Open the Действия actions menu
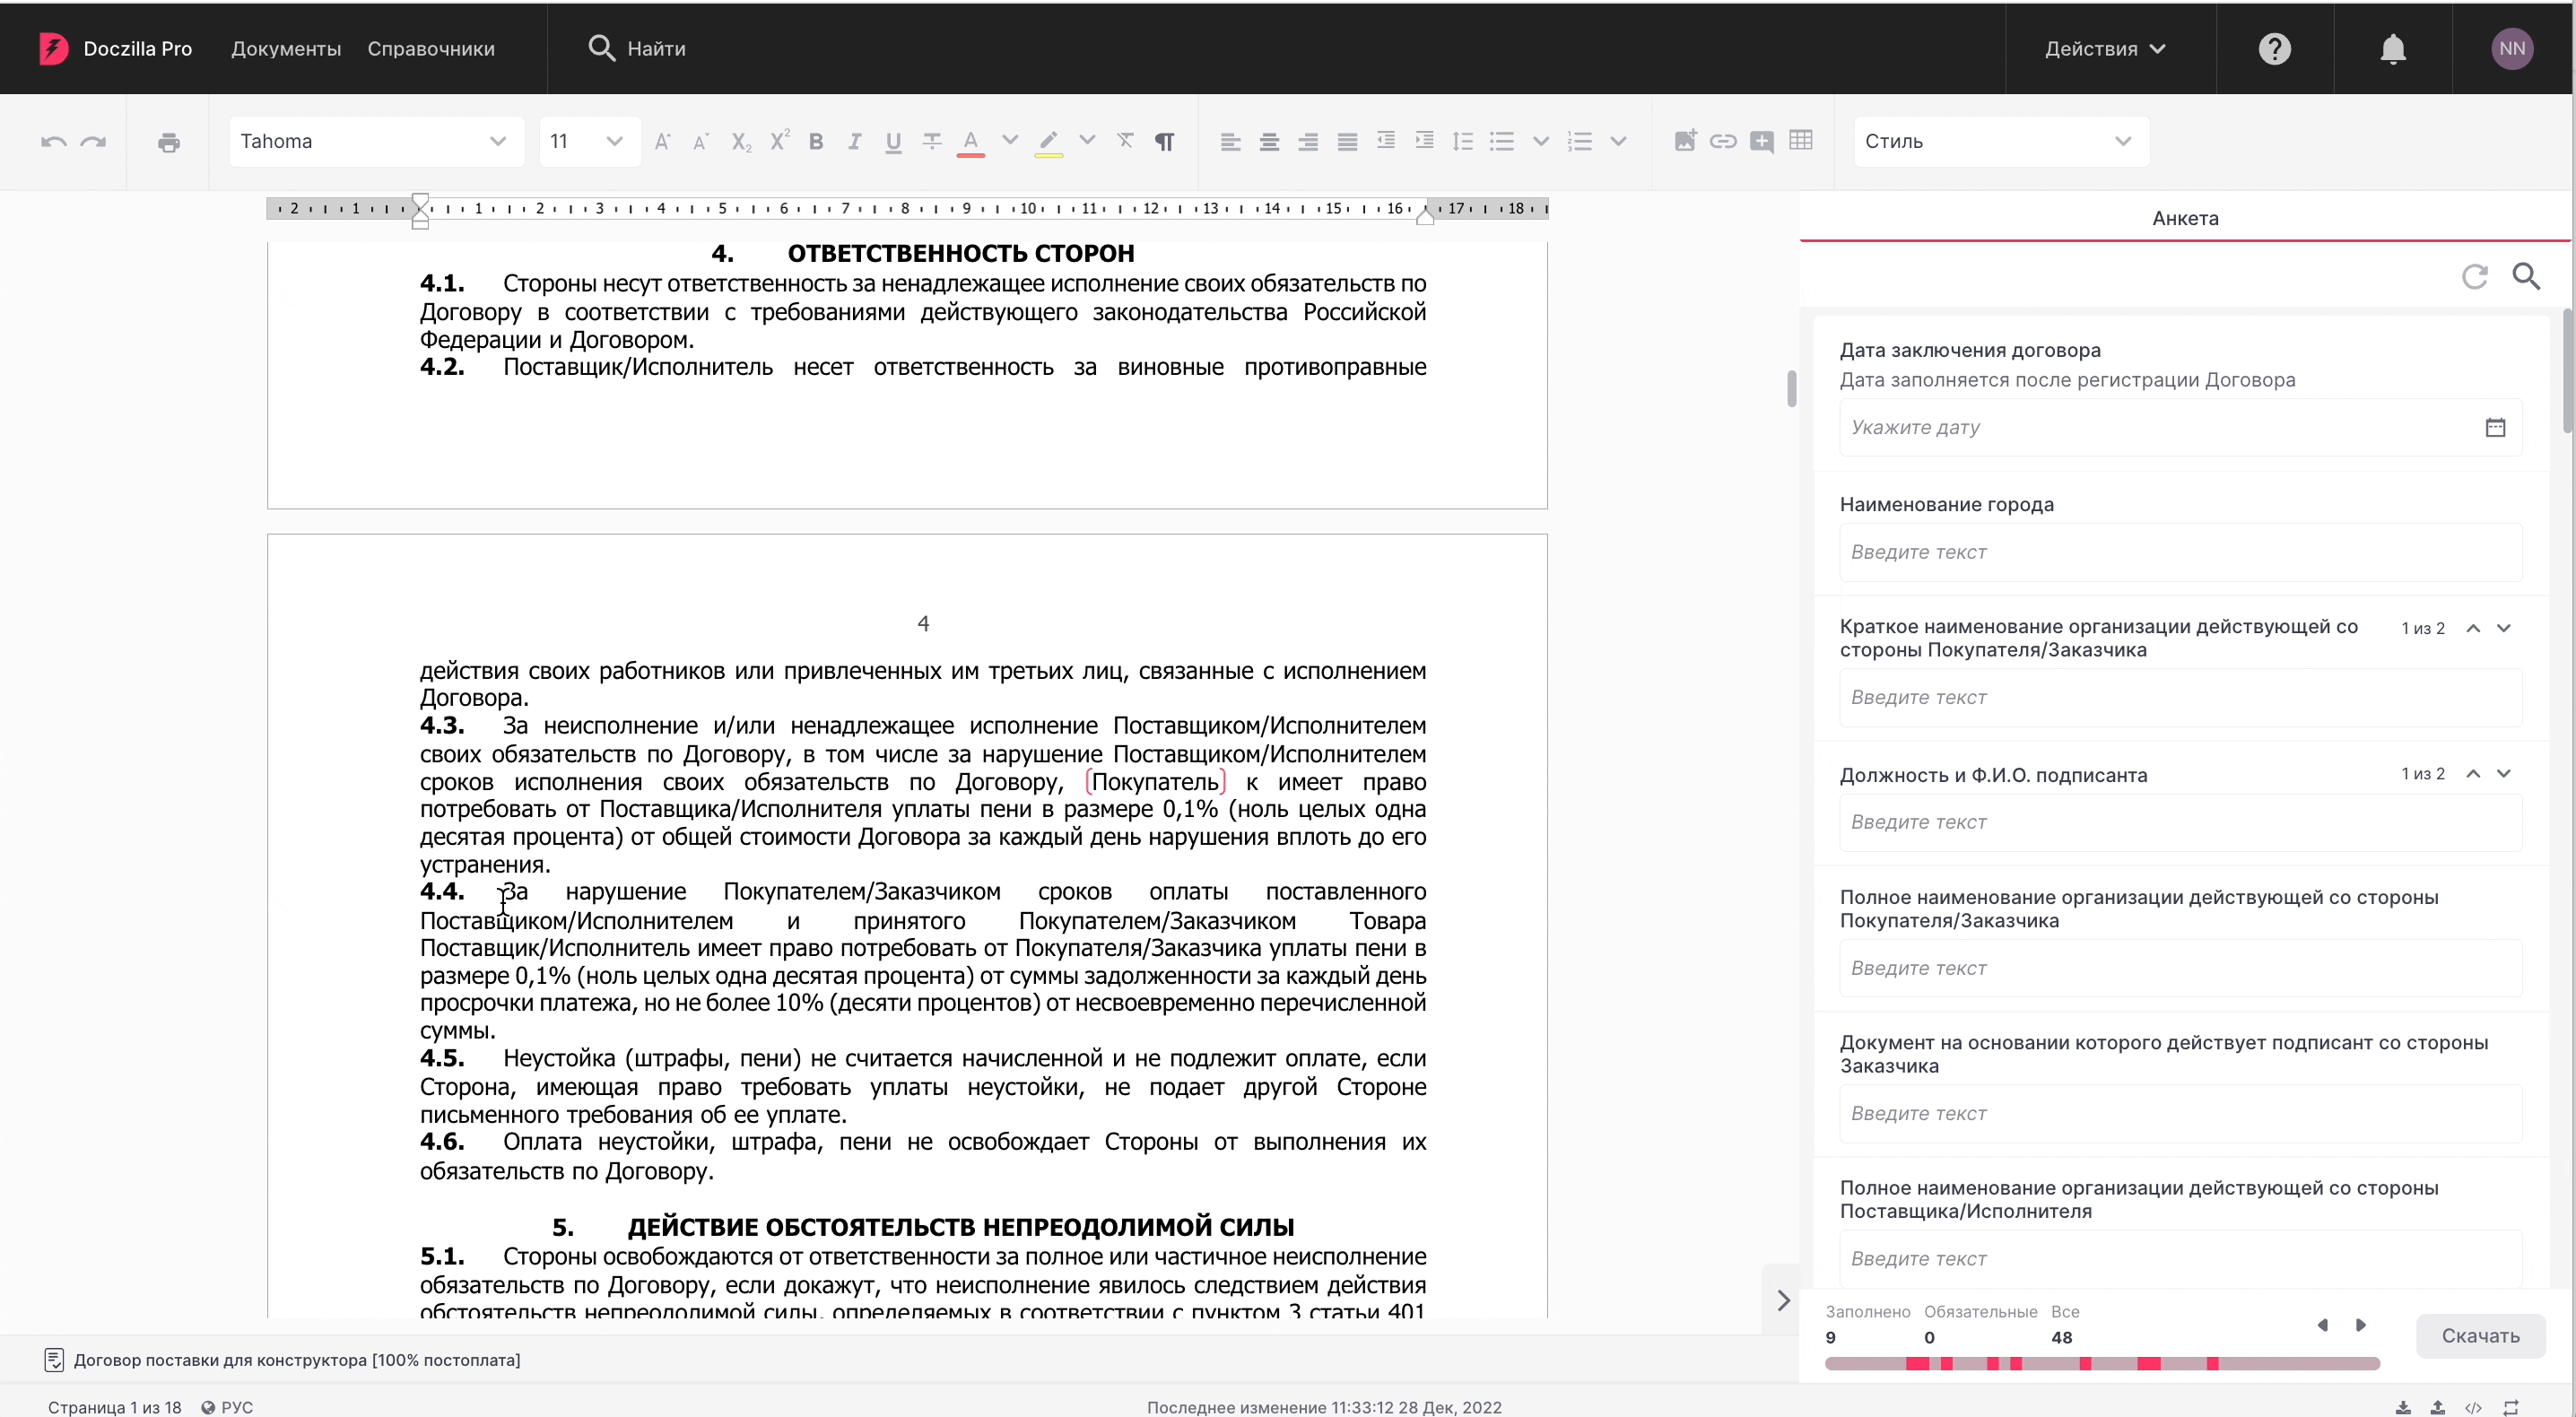The image size is (2576, 1417). (2105, 48)
